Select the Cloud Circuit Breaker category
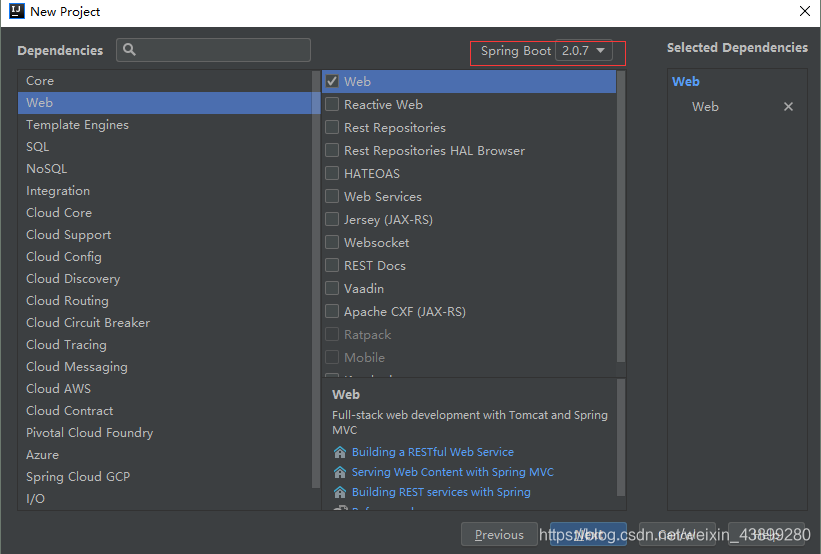The height and width of the screenshot is (554, 821). click(x=165, y=323)
